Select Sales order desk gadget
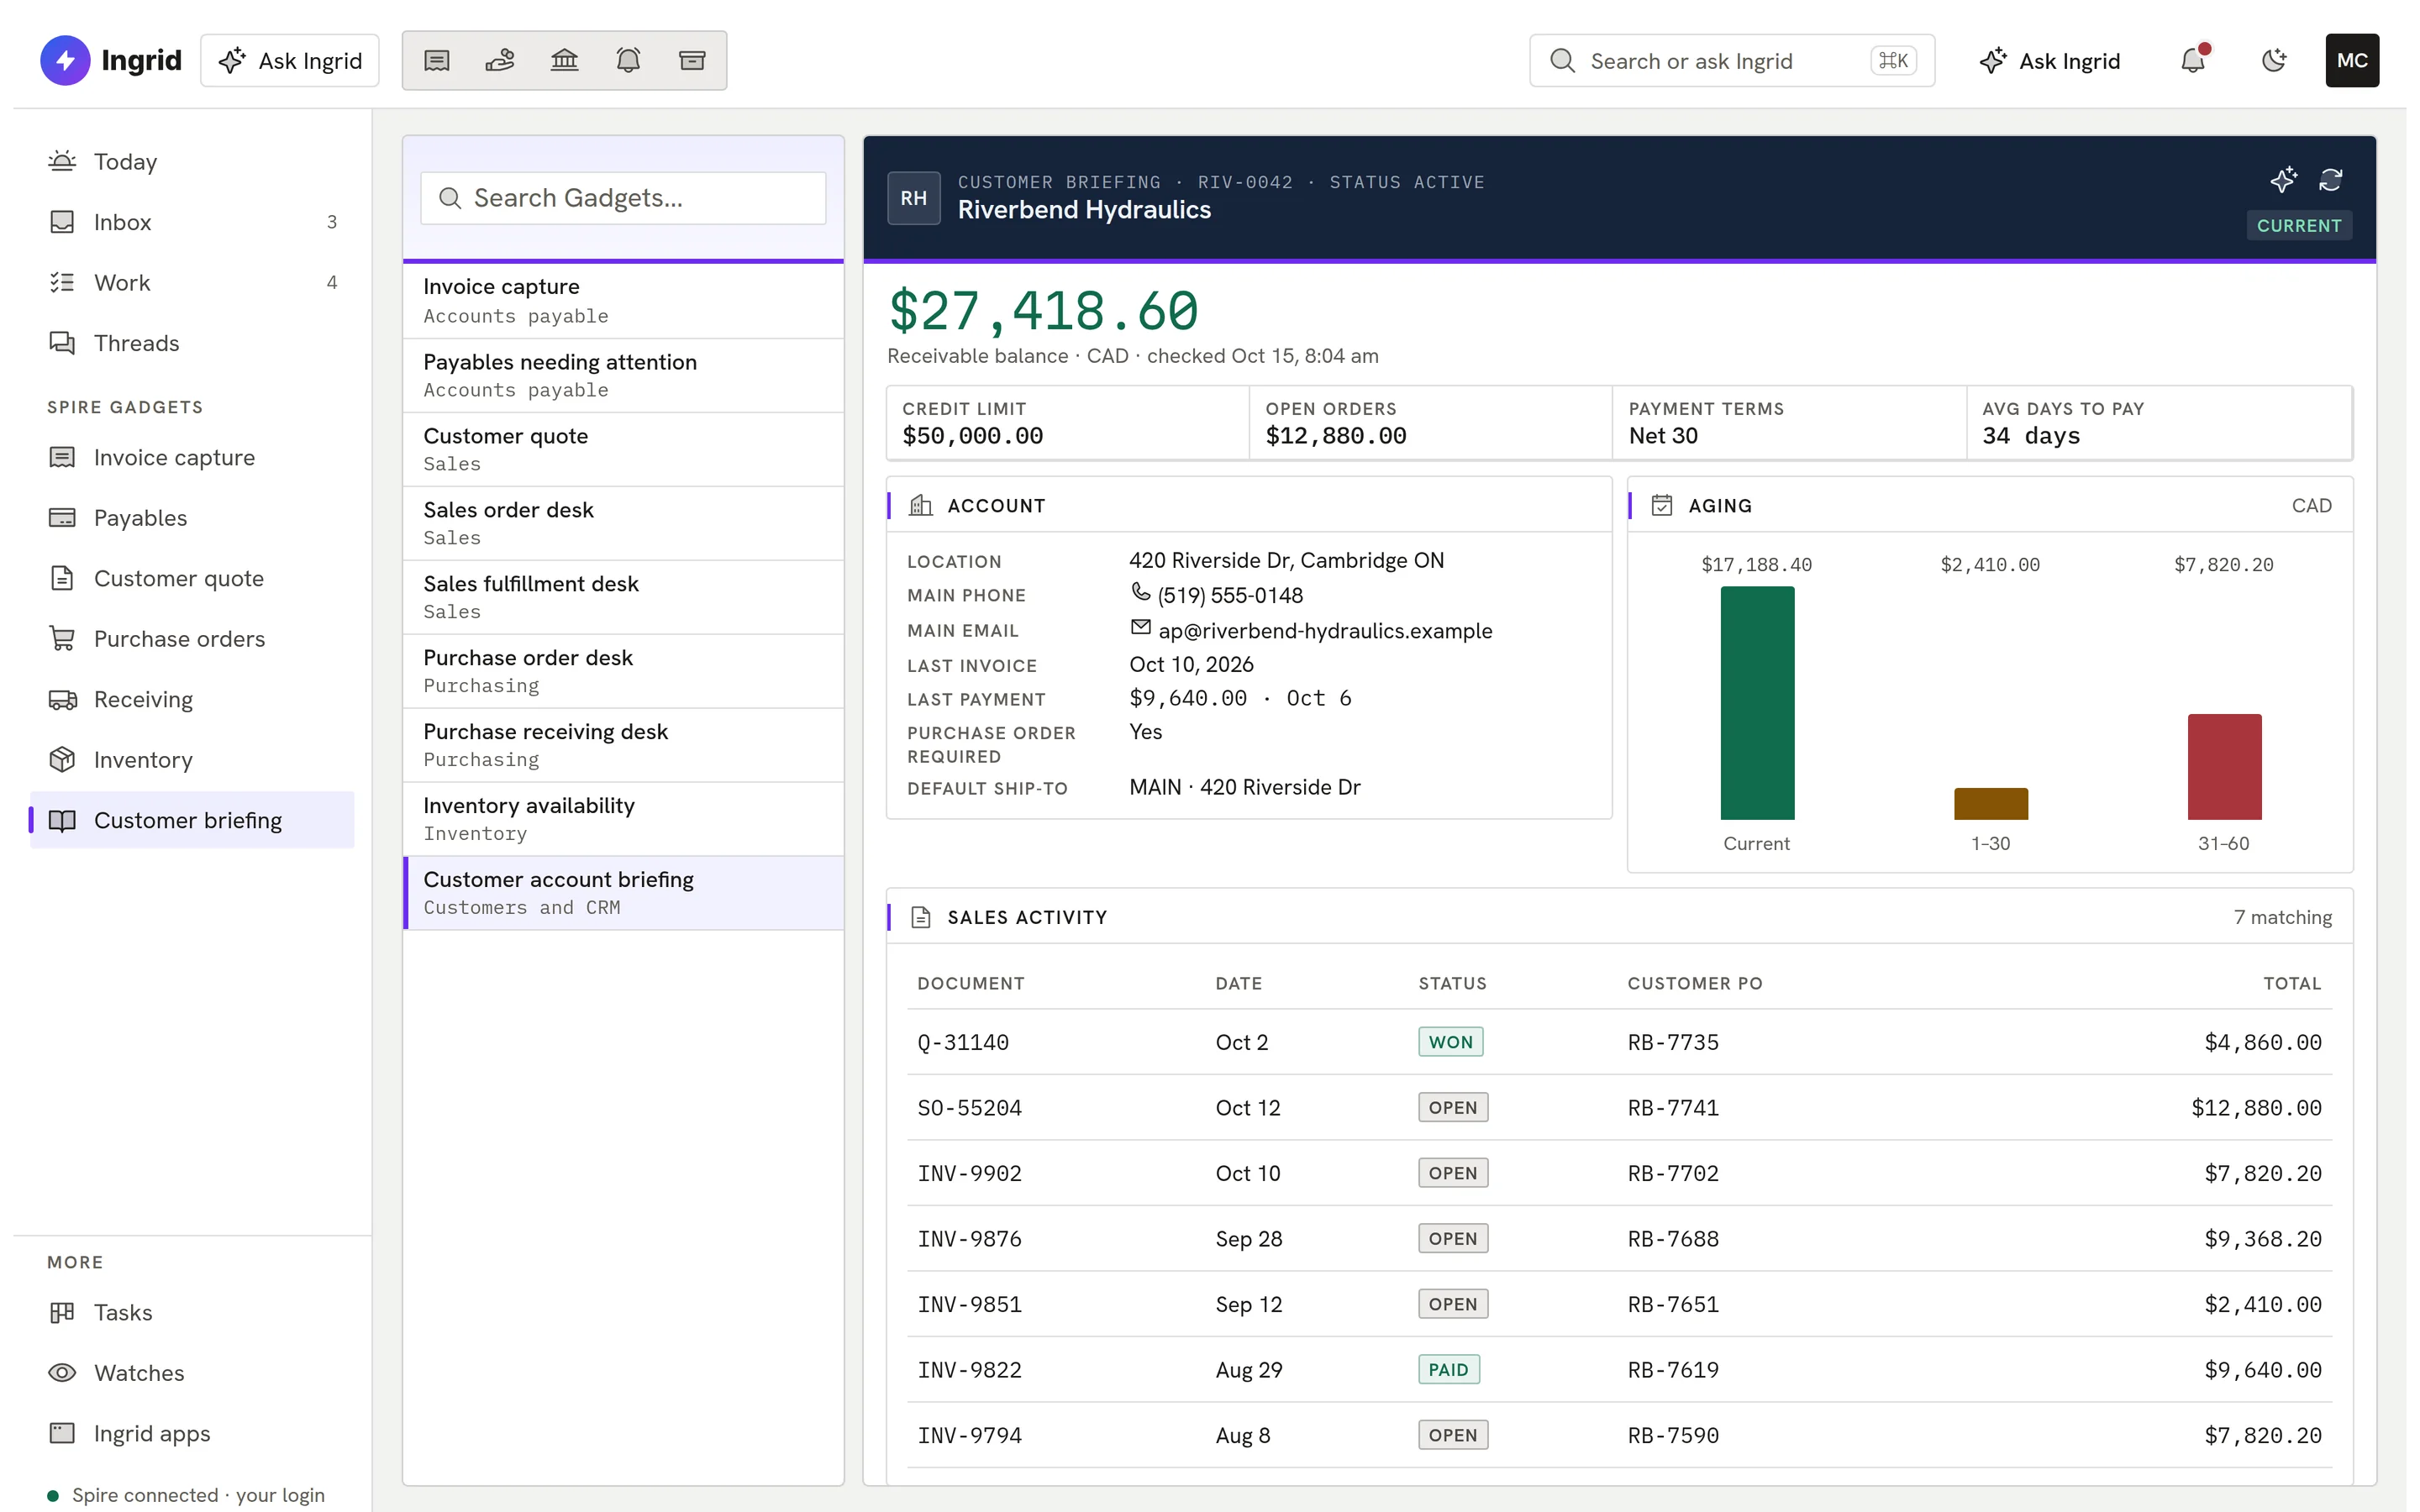This screenshot has height=1512, width=2420. tap(624, 523)
